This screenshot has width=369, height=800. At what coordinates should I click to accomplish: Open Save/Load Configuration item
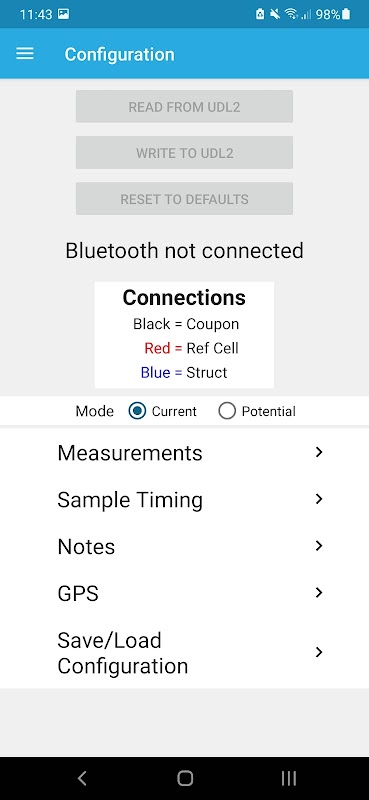pos(184,653)
